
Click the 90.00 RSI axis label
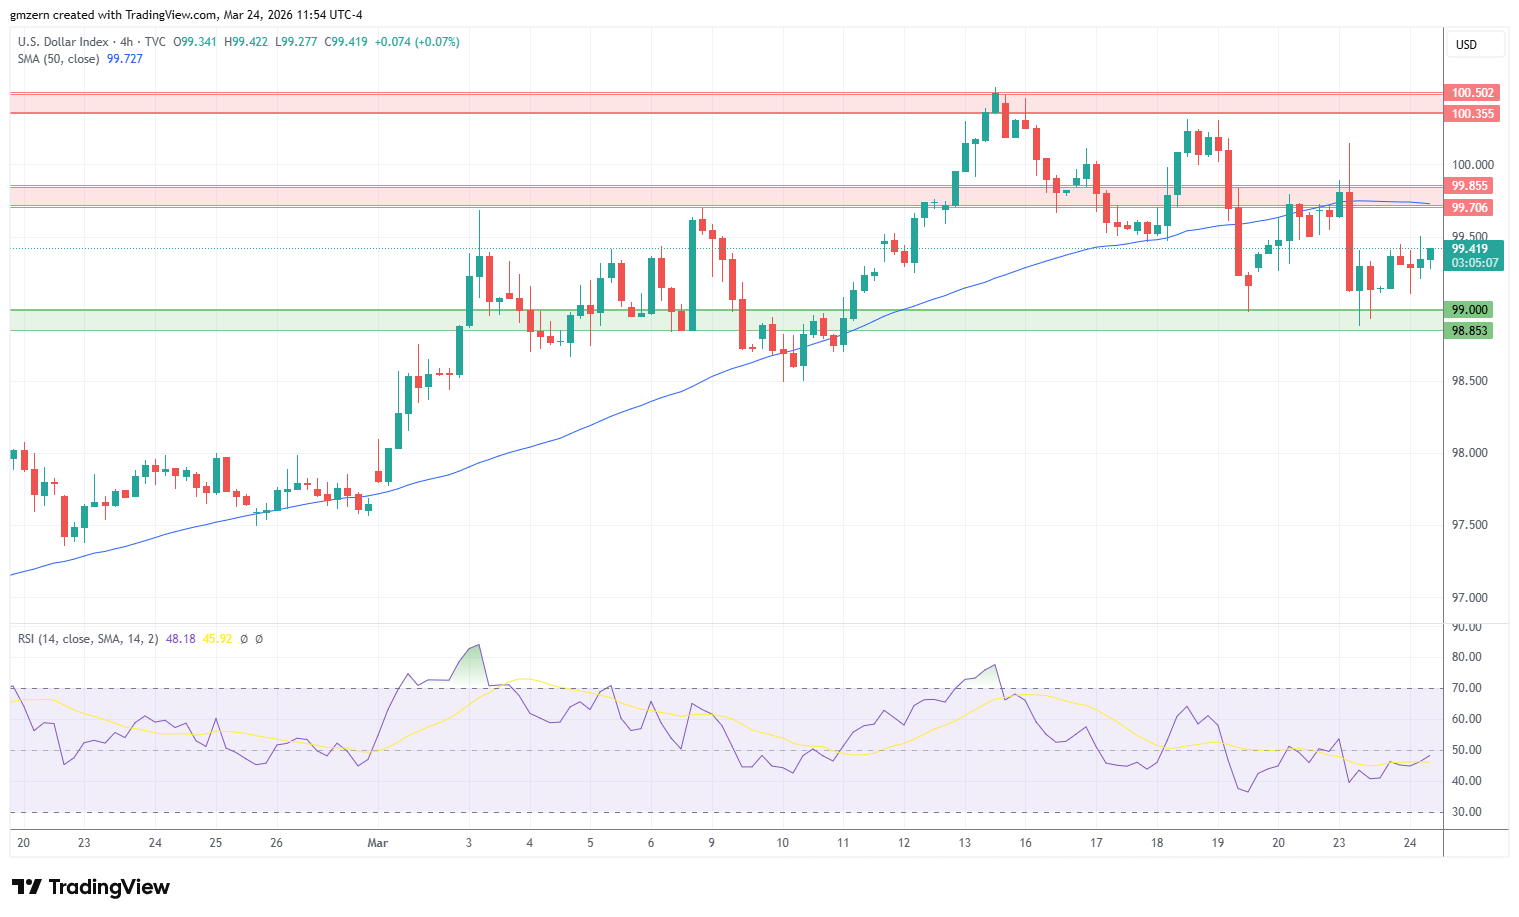(1467, 627)
